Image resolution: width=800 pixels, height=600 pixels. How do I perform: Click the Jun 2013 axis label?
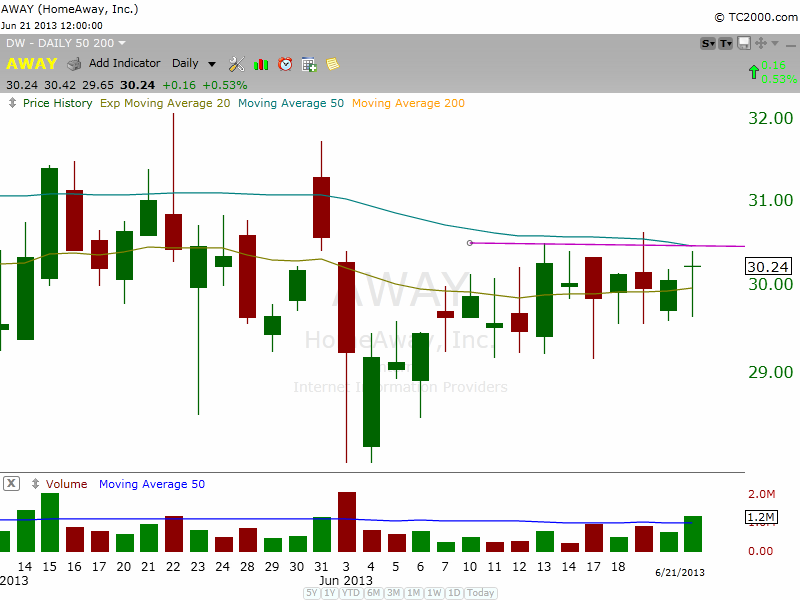[346, 581]
